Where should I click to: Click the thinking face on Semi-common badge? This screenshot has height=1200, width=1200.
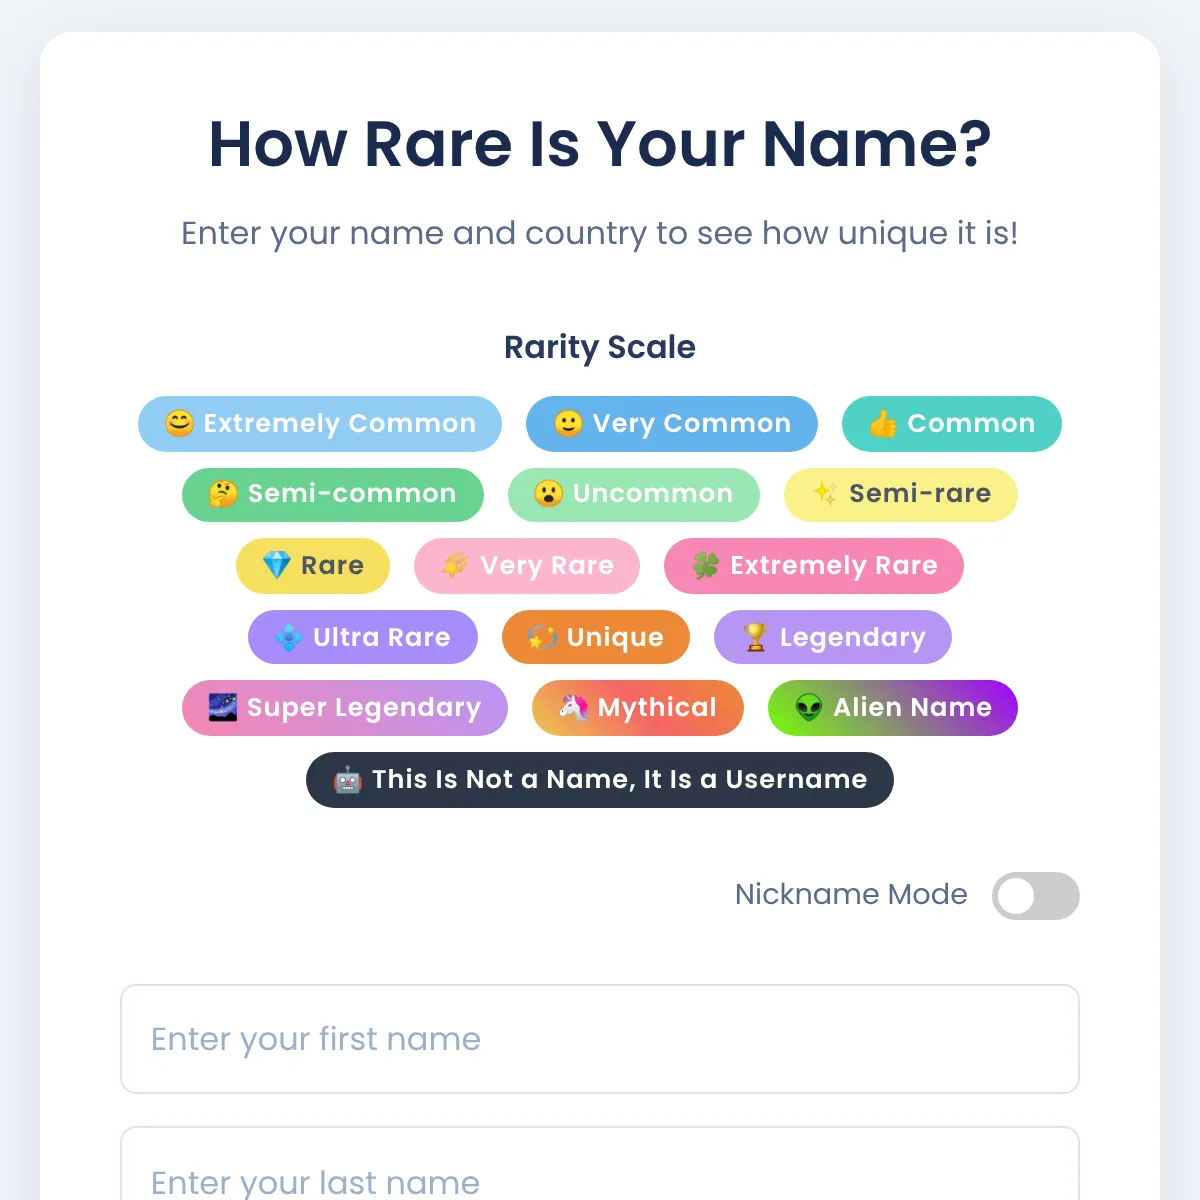[222, 494]
